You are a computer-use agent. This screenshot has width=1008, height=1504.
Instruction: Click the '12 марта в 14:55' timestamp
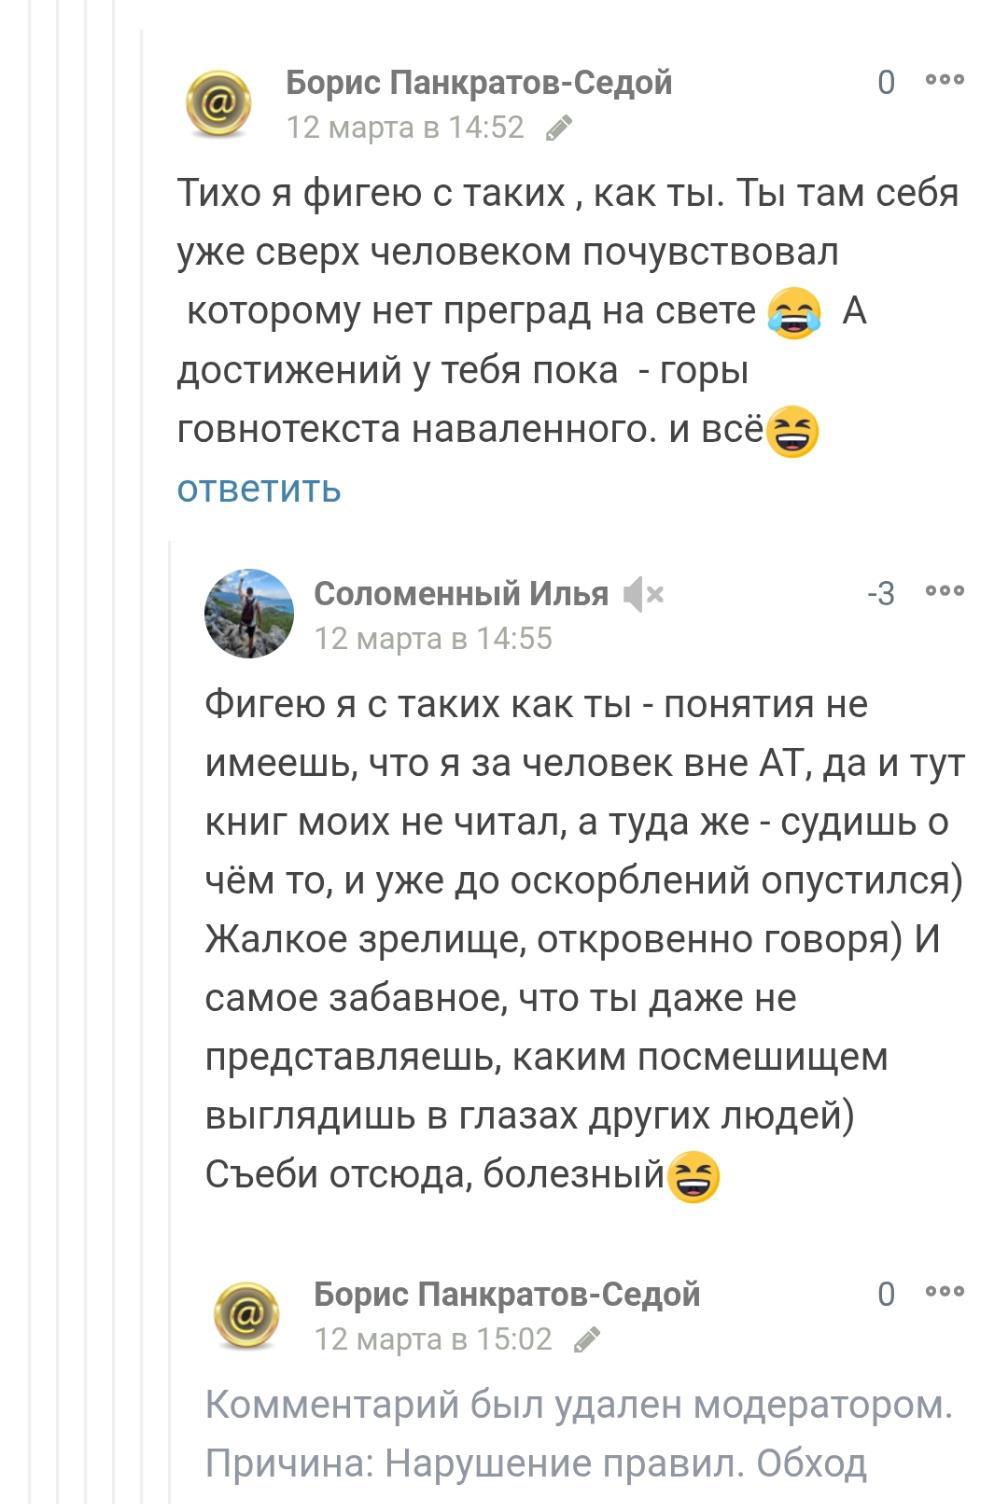(x=433, y=638)
